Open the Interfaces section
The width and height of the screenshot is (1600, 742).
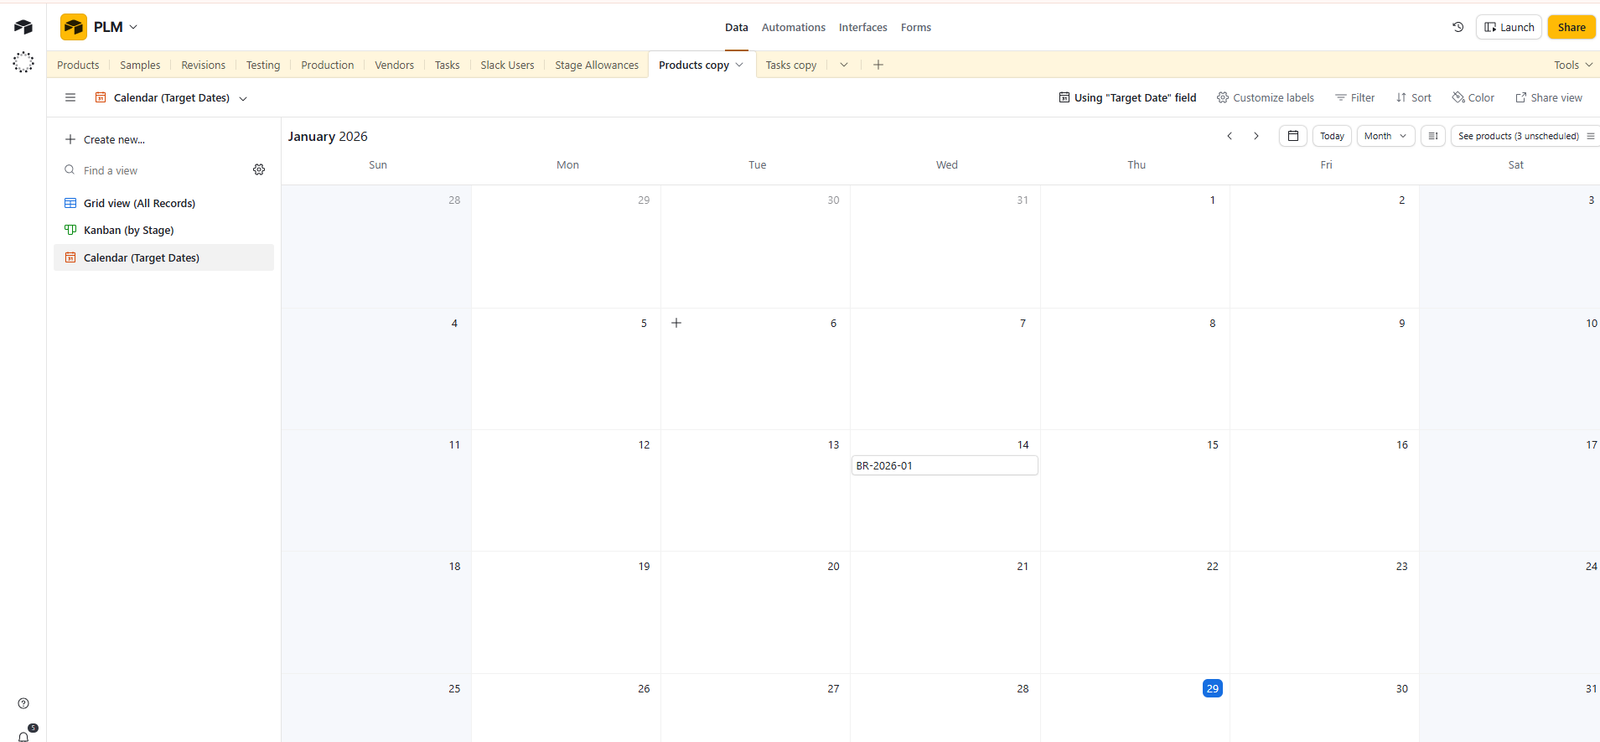click(x=863, y=27)
